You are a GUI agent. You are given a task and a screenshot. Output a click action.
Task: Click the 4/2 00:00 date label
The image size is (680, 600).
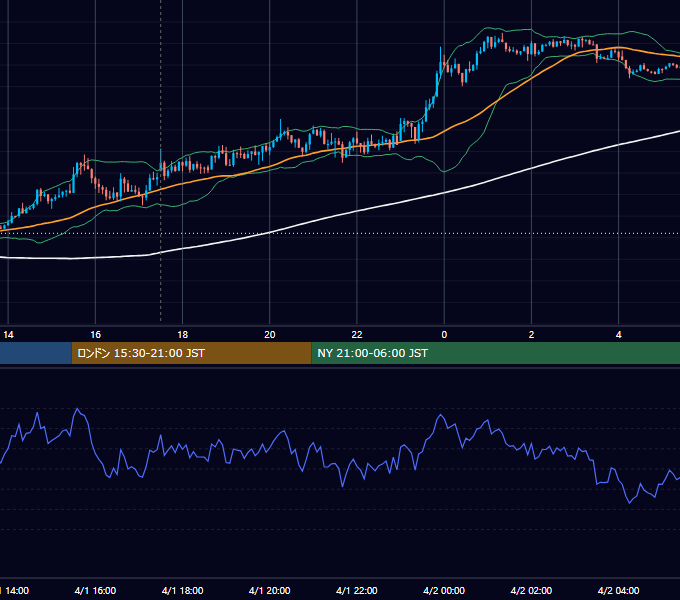(444, 590)
